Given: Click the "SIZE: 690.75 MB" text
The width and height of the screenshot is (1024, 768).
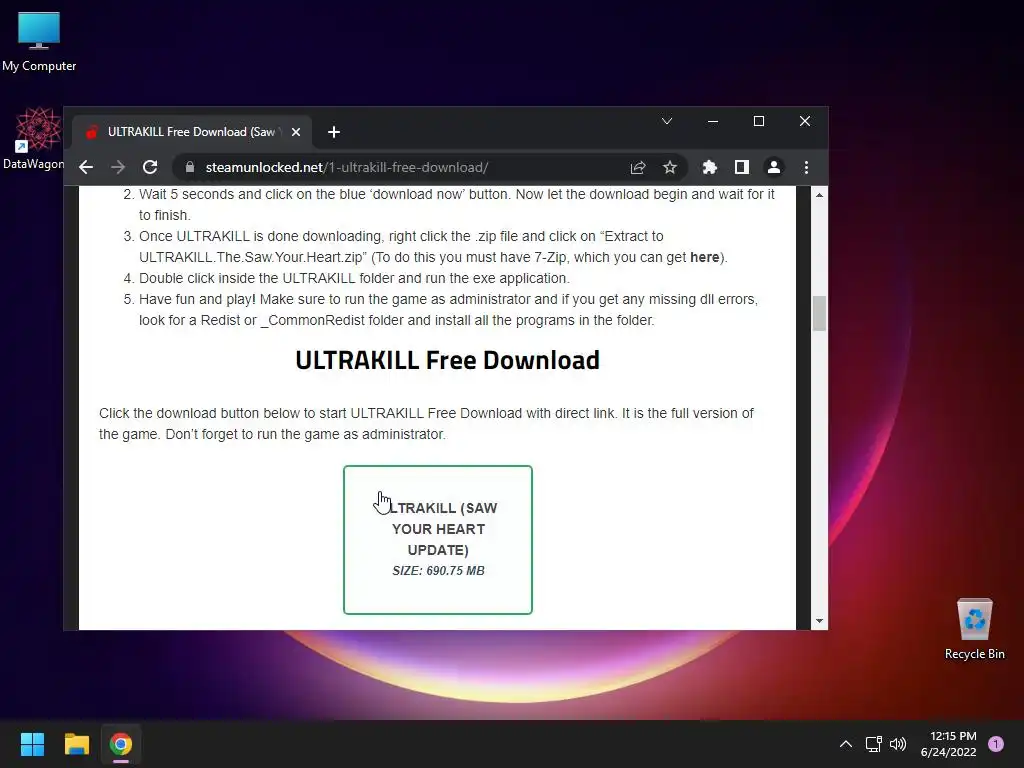Looking at the screenshot, I should click(438, 571).
